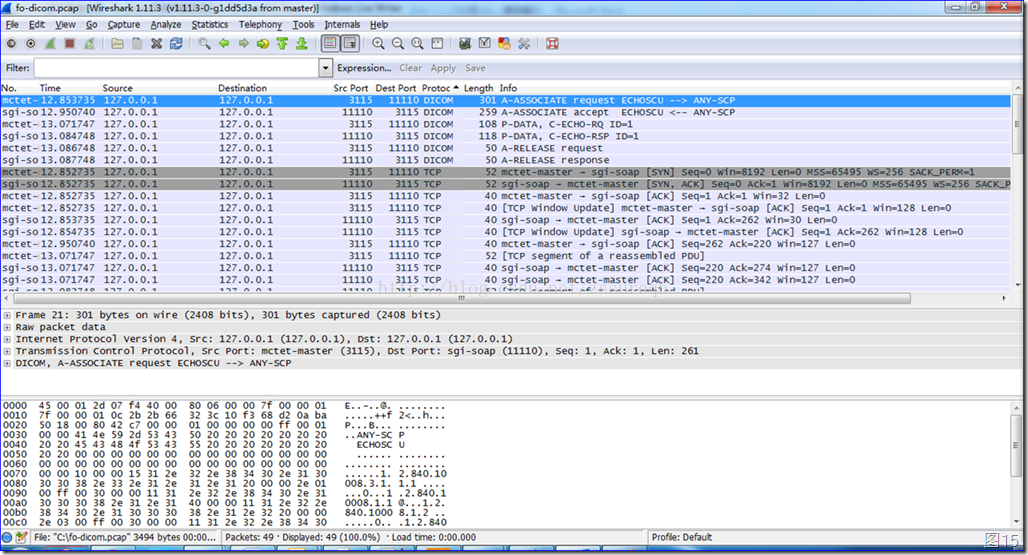The height and width of the screenshot is (555, 1028).
Task: Restart the current capture icon
Action: [x=89, y=44]
